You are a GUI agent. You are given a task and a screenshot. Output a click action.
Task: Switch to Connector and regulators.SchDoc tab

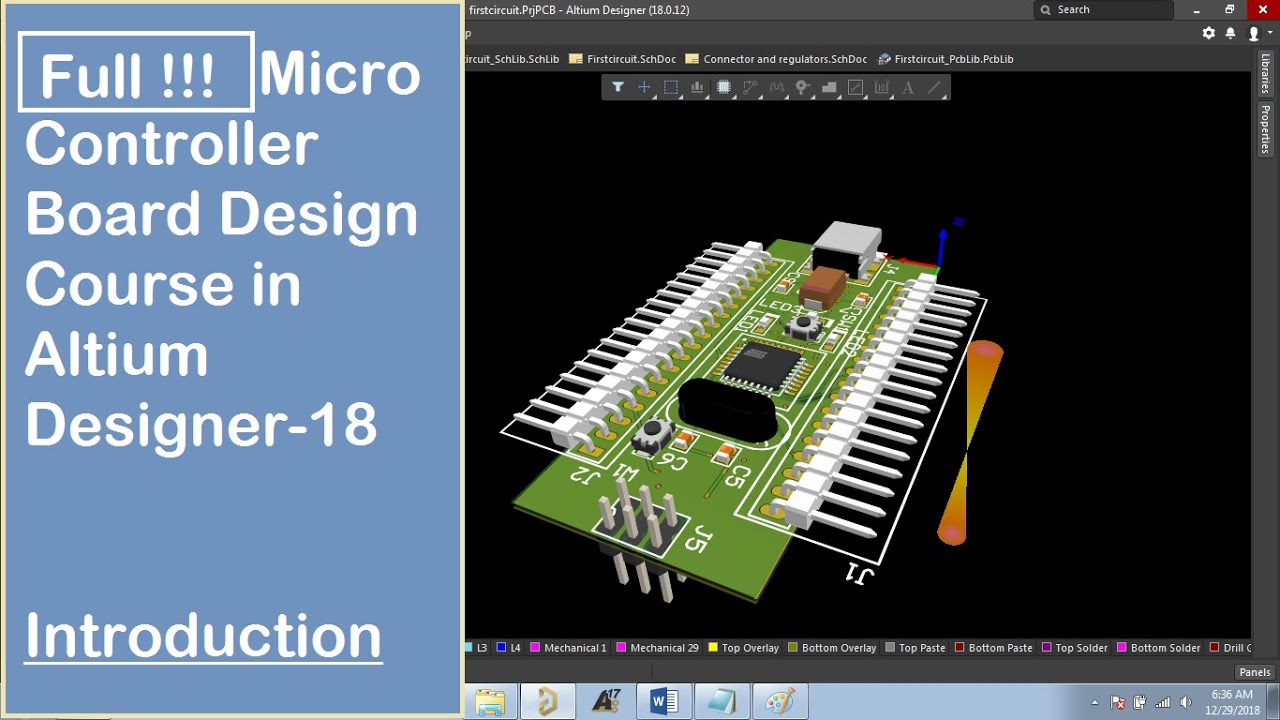pyautogui.click(x=776, y=59)
